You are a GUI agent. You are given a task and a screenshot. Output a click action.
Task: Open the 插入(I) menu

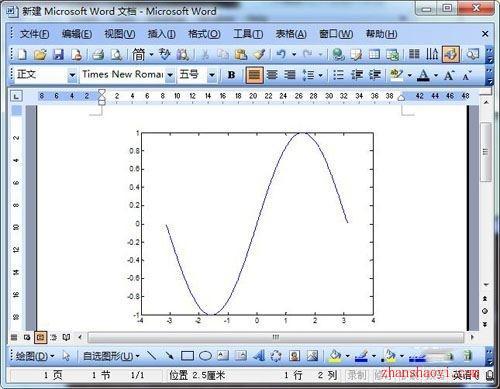[x=161, y=34]
